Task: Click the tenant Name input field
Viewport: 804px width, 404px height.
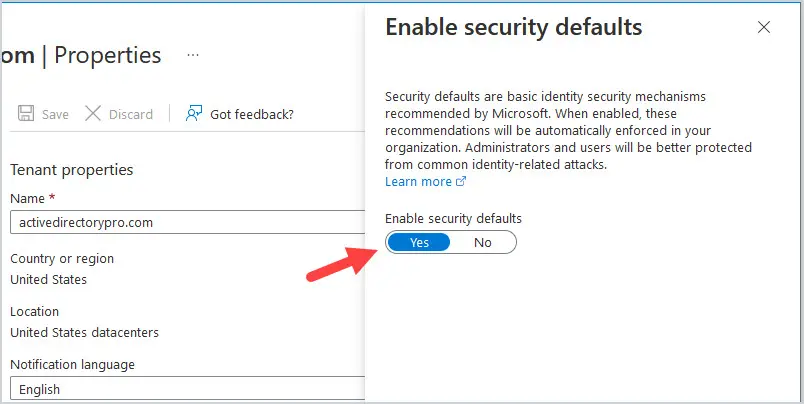Action: pos(188,223)
